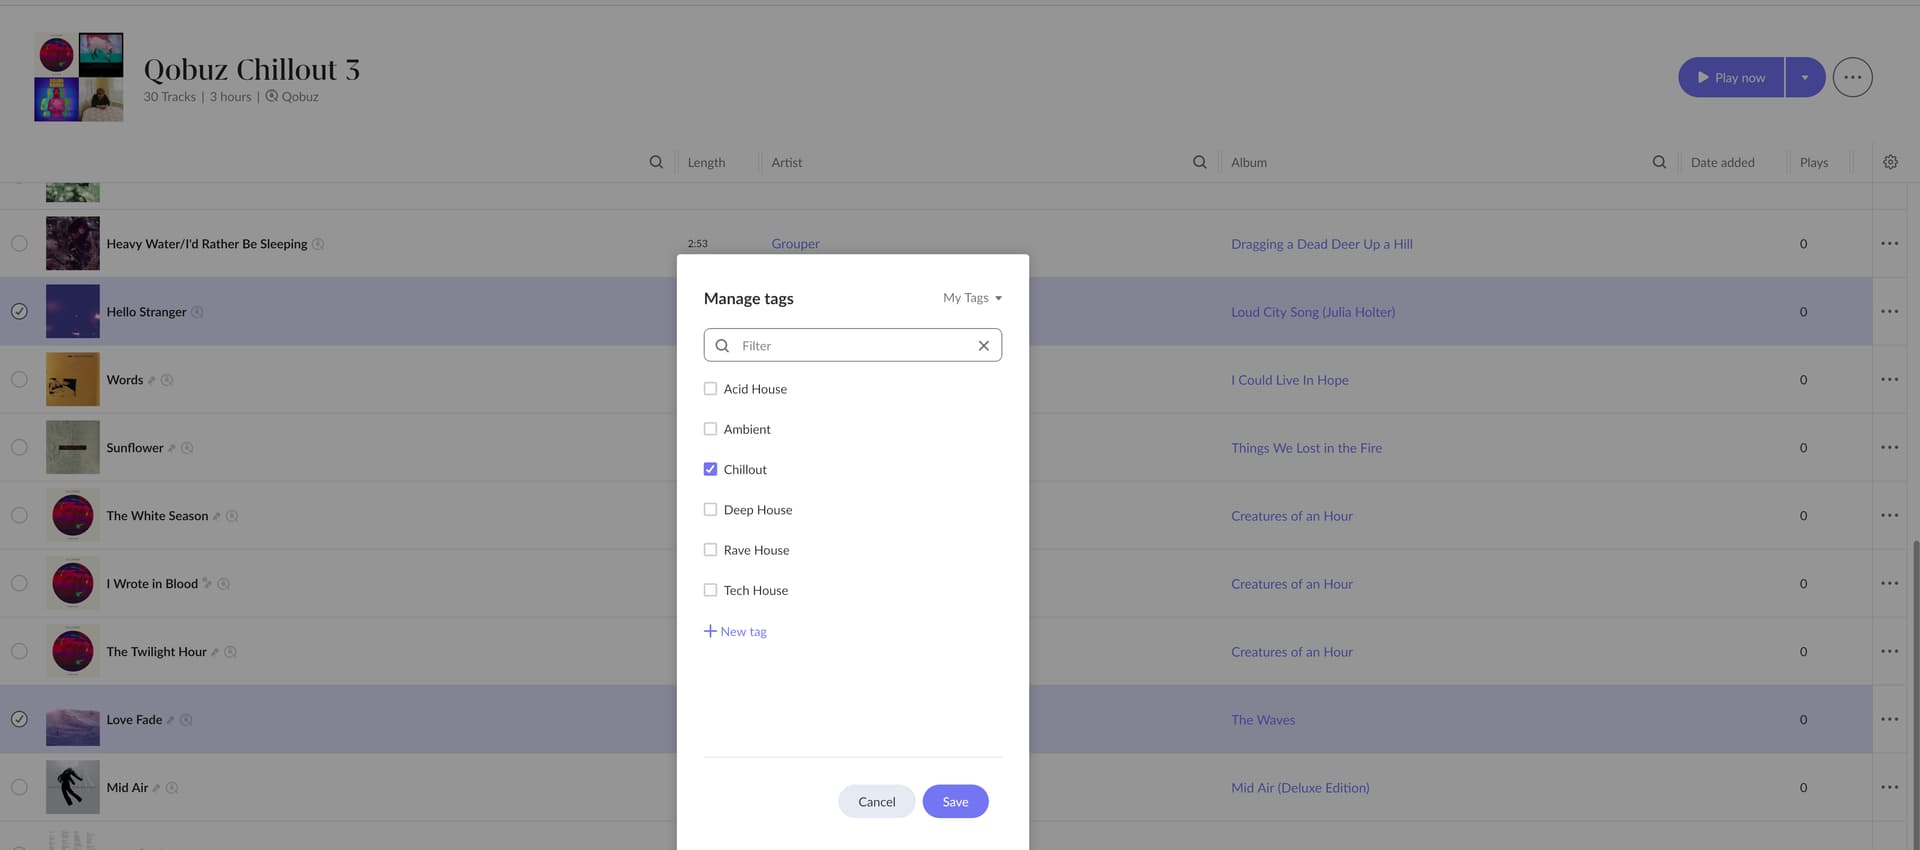
Task: Open more options for Love Fade track
Action: point(1888,720)
